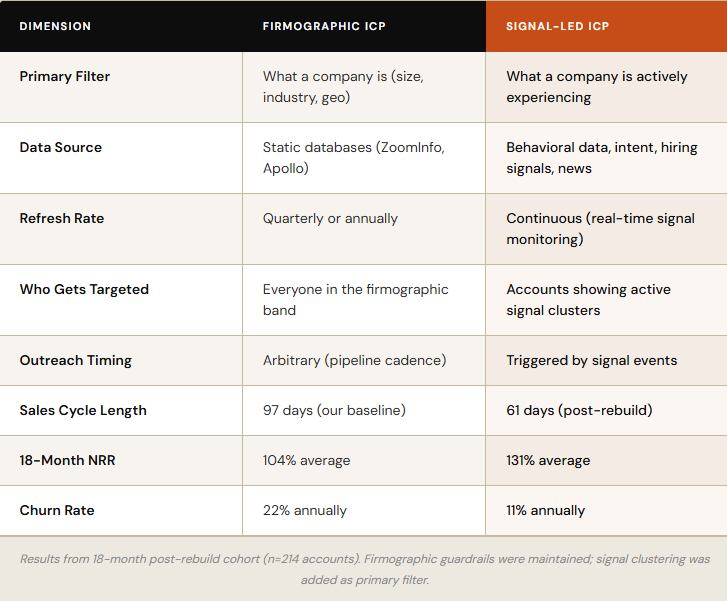Click the 11% annually cell
Screen dimensions: 727x601
(x=546, y=510)
